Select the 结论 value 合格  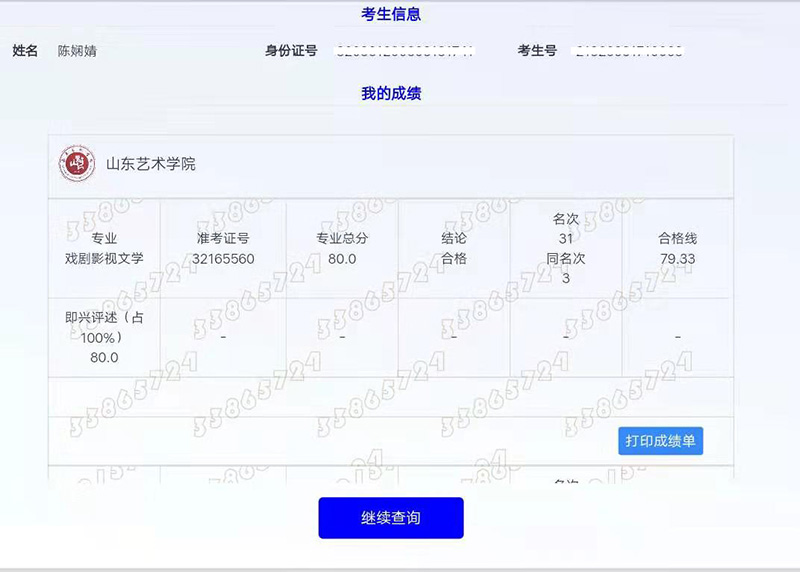coord(454,259)
